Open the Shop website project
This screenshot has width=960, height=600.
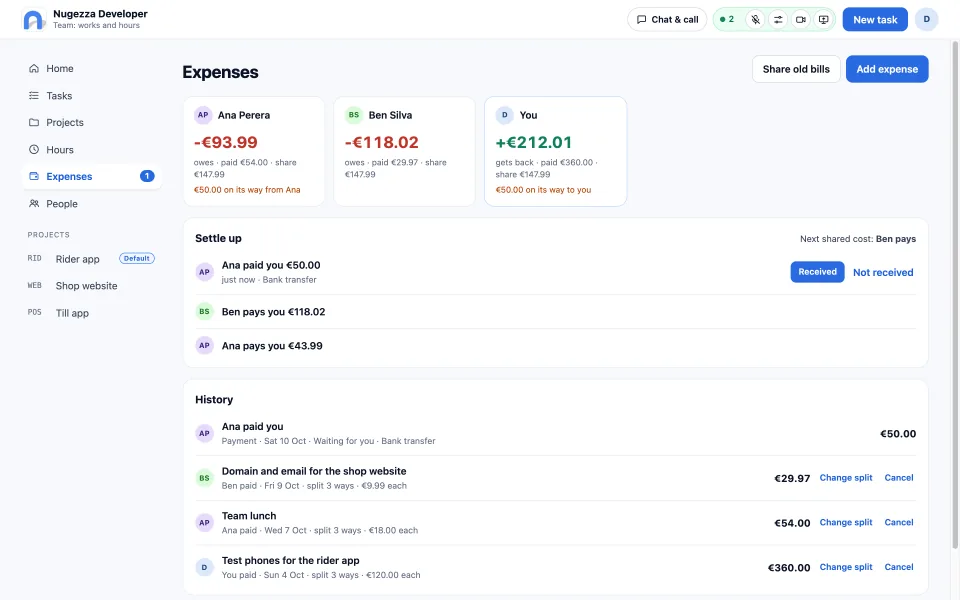point(91,286)
